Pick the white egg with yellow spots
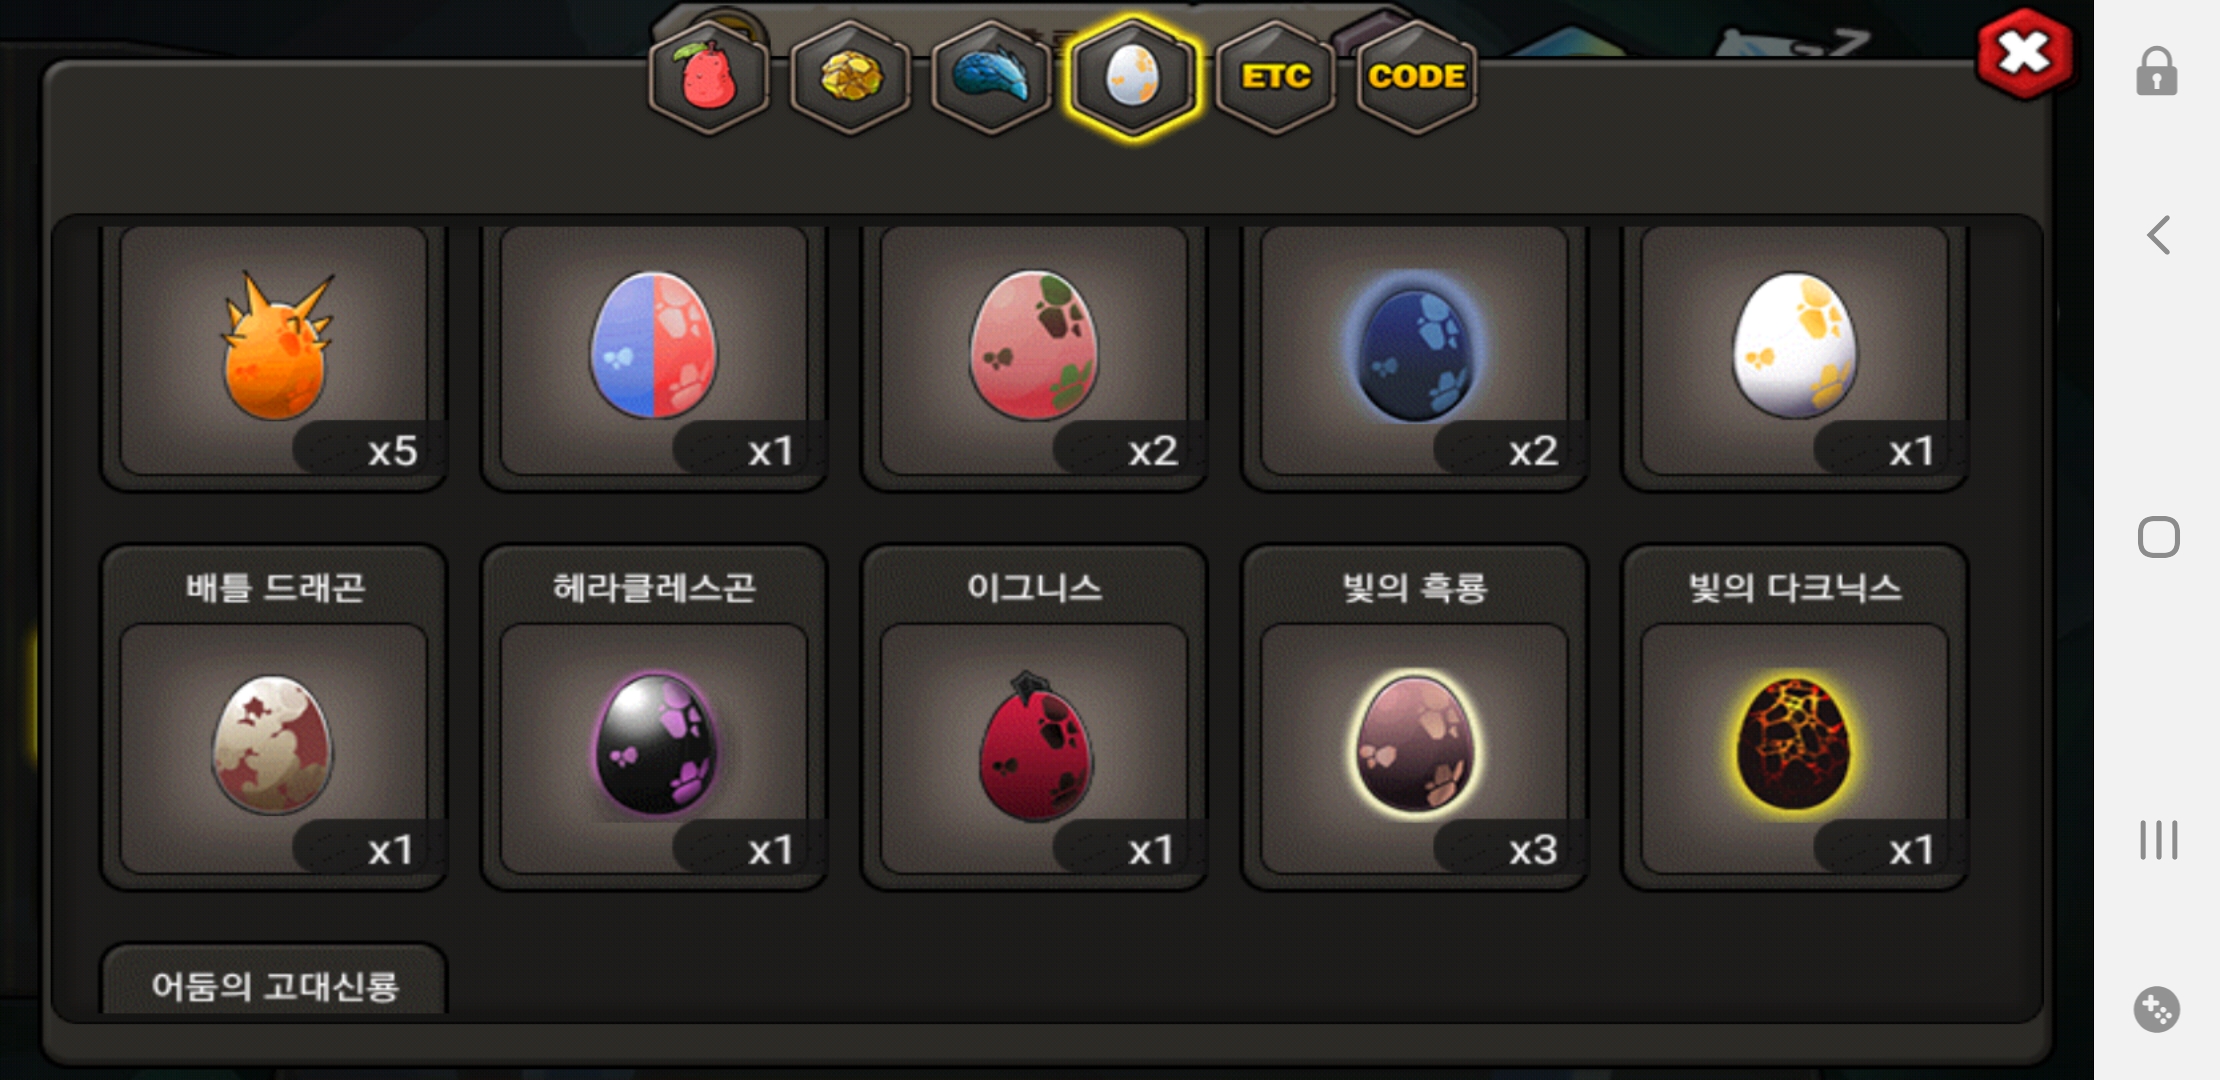The image size is (2220, 1080). click(1795, 351)
